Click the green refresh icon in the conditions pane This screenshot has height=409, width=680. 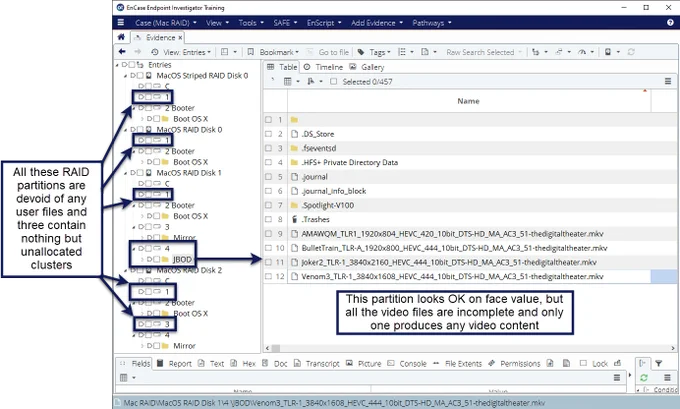click(x=644, y=377)
